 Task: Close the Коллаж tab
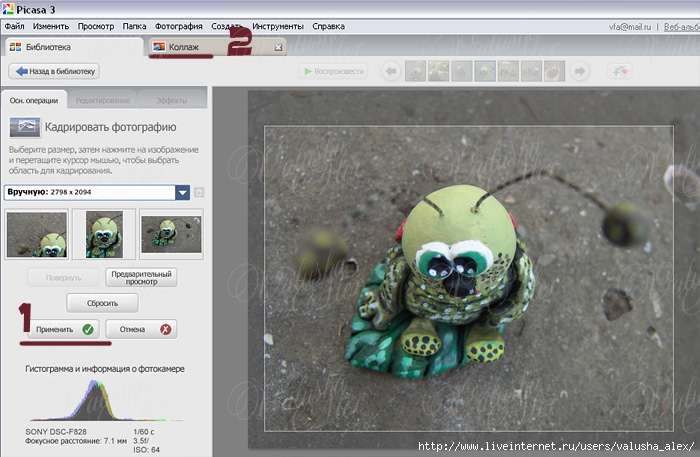(278, 47)
